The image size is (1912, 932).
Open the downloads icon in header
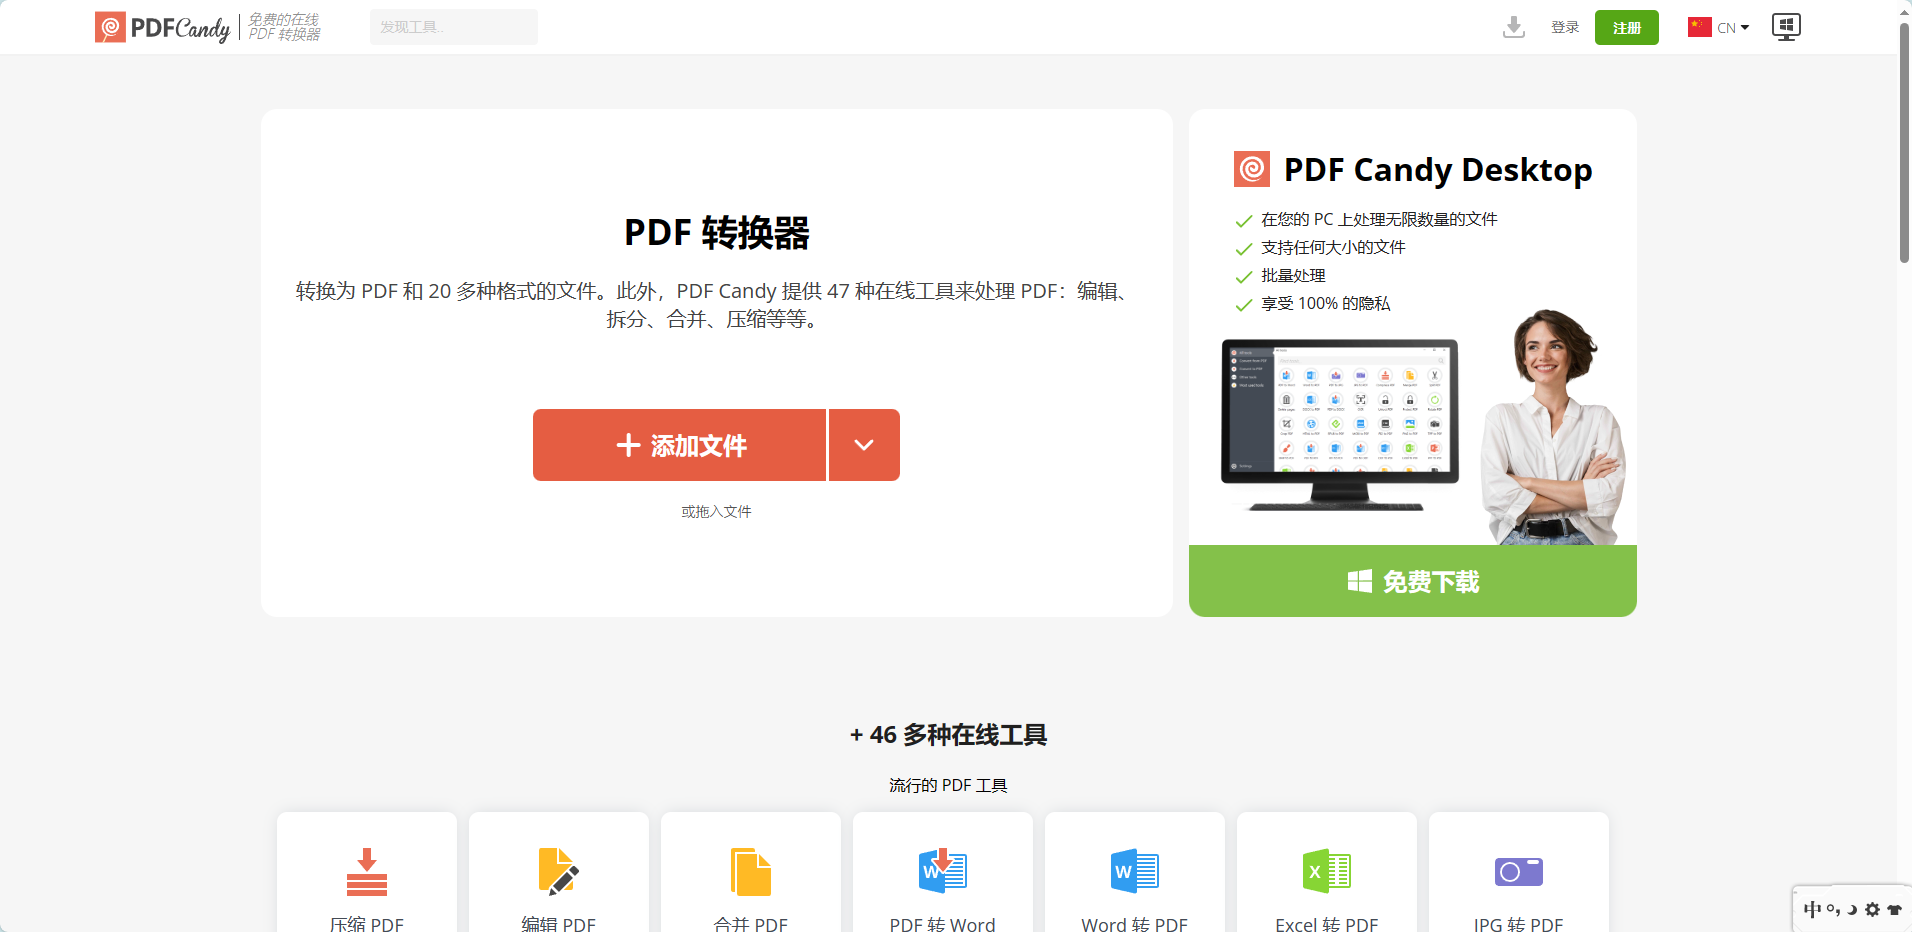click(x=1514, y=27)
